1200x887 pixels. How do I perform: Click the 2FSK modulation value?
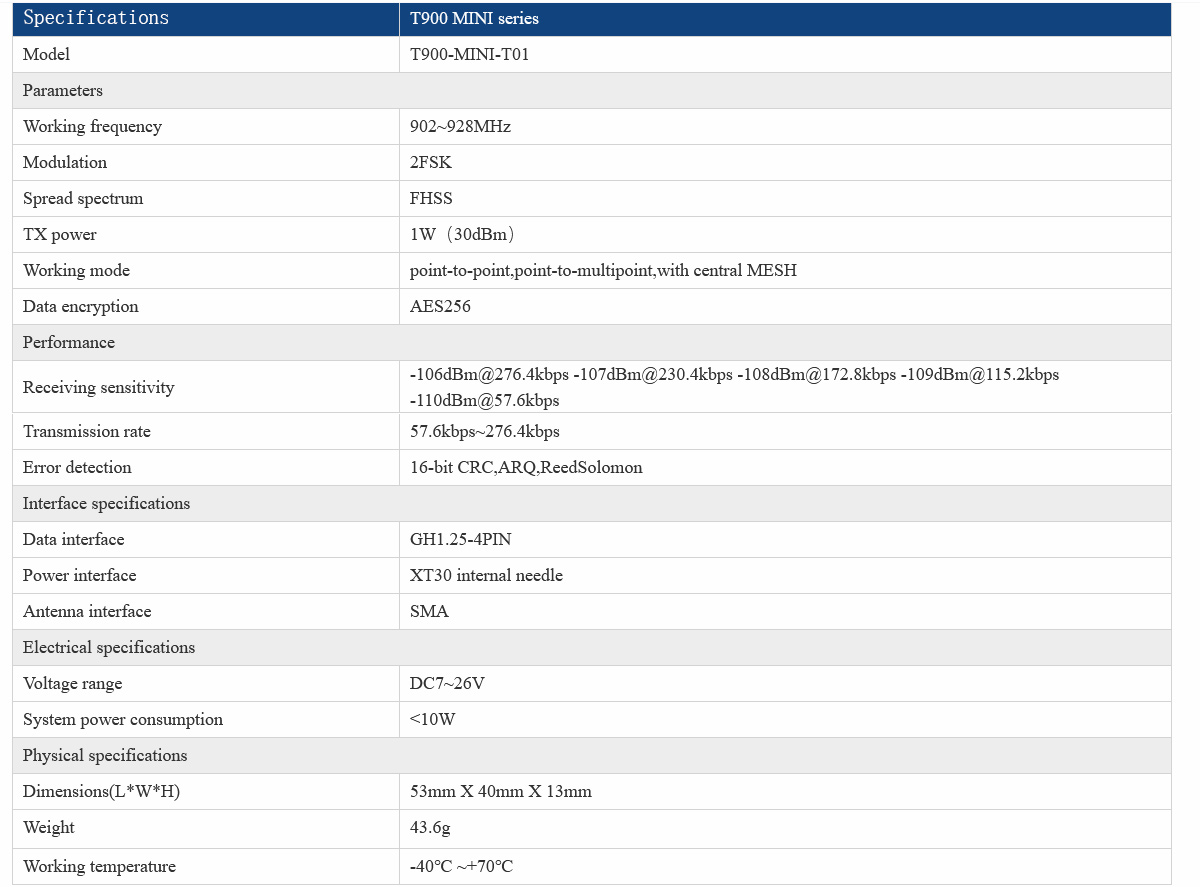tap(431, 163)
